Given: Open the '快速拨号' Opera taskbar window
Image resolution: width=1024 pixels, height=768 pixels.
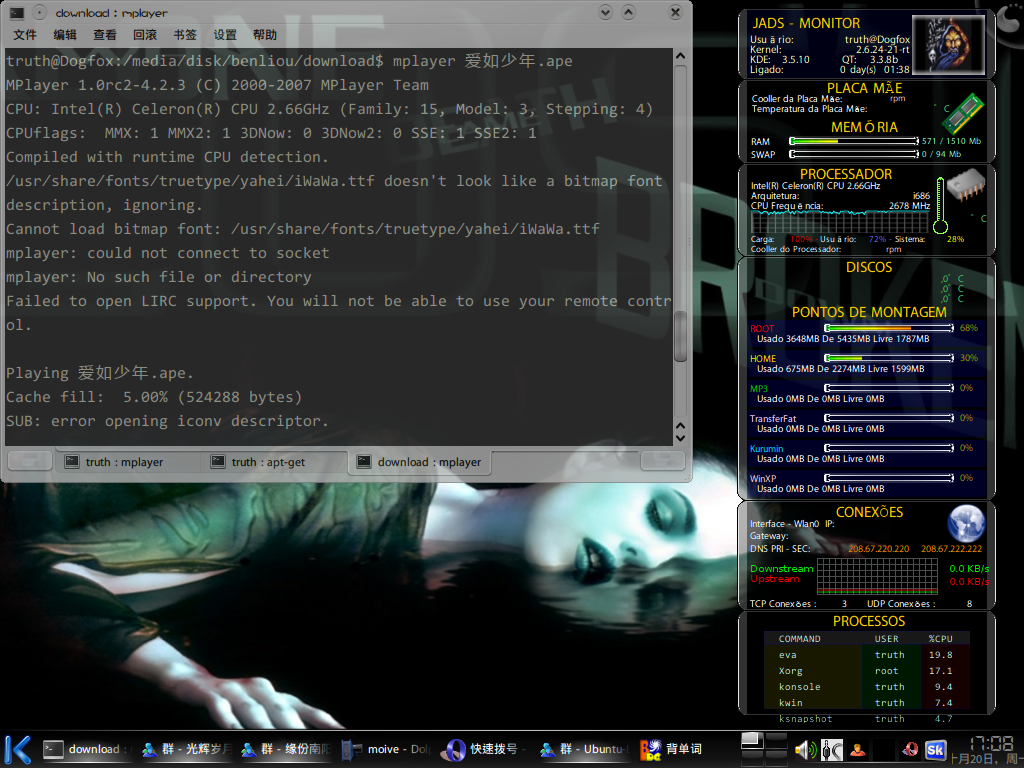Looking at the screenshot, I should [x=484, y=749].
